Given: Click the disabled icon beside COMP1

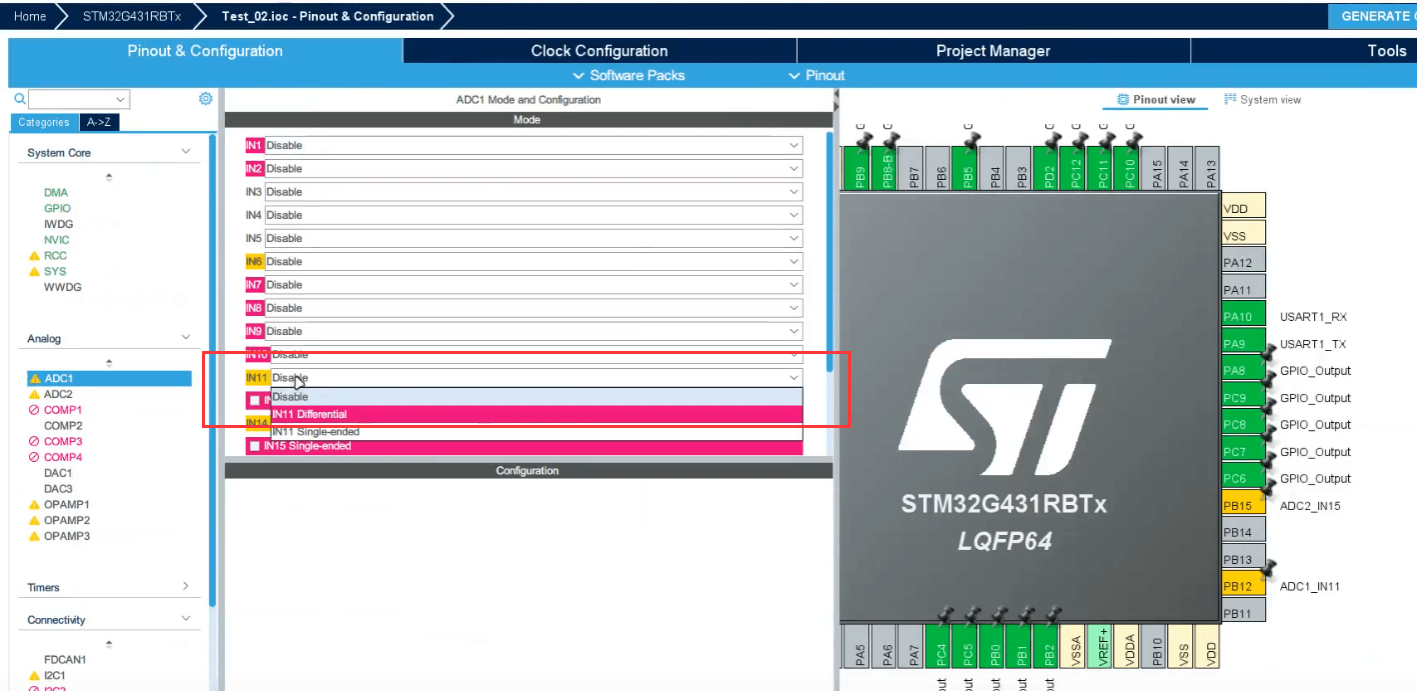Looking at the screenshot, I should pos(35,410).
